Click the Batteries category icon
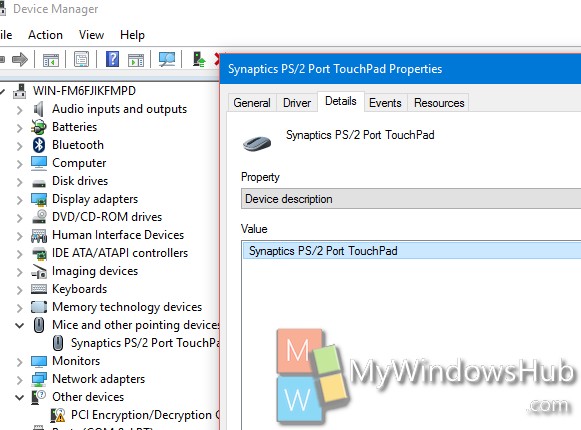 pos(39,127)
